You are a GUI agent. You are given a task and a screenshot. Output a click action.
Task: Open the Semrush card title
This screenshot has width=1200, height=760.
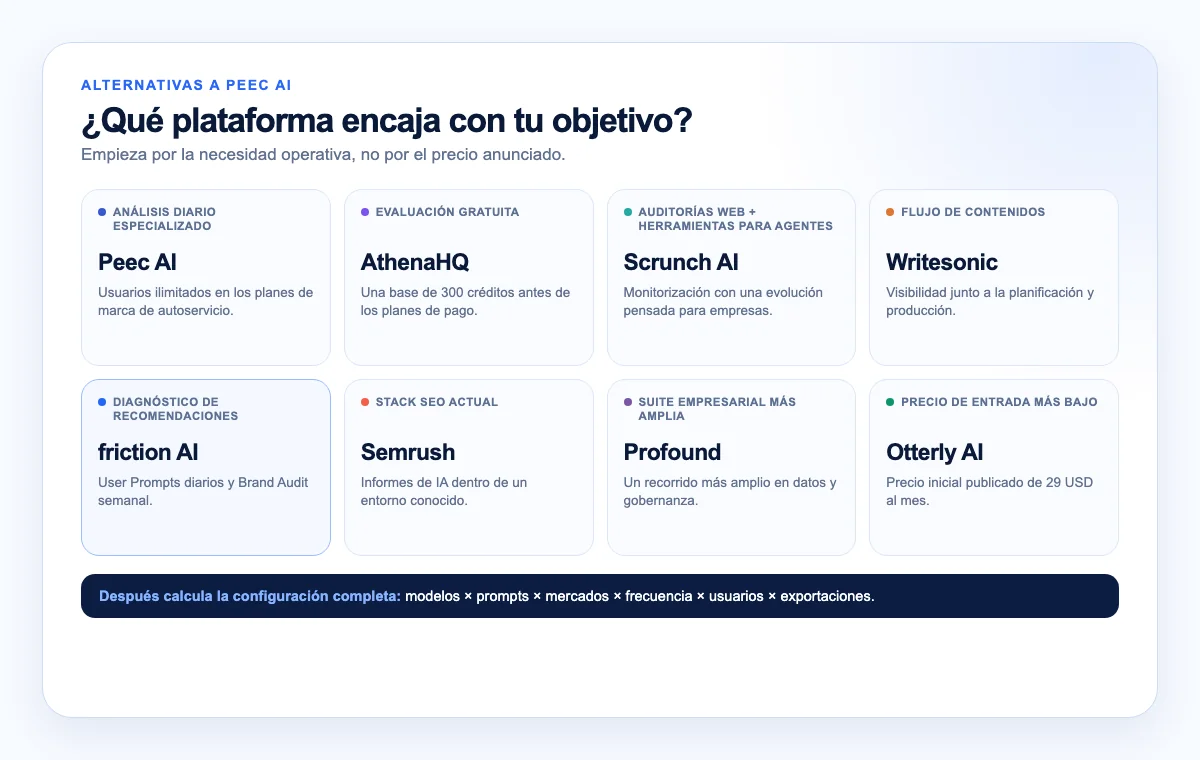click(x=408, y=452)
